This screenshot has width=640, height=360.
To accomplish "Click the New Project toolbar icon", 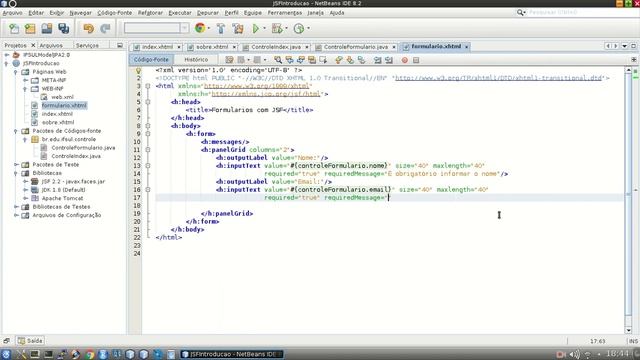I will click(x=30, y=29).
